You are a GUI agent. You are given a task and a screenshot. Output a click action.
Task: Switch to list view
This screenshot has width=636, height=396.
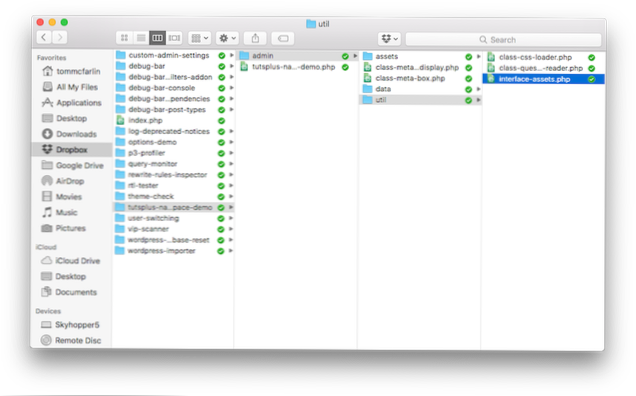141,38
